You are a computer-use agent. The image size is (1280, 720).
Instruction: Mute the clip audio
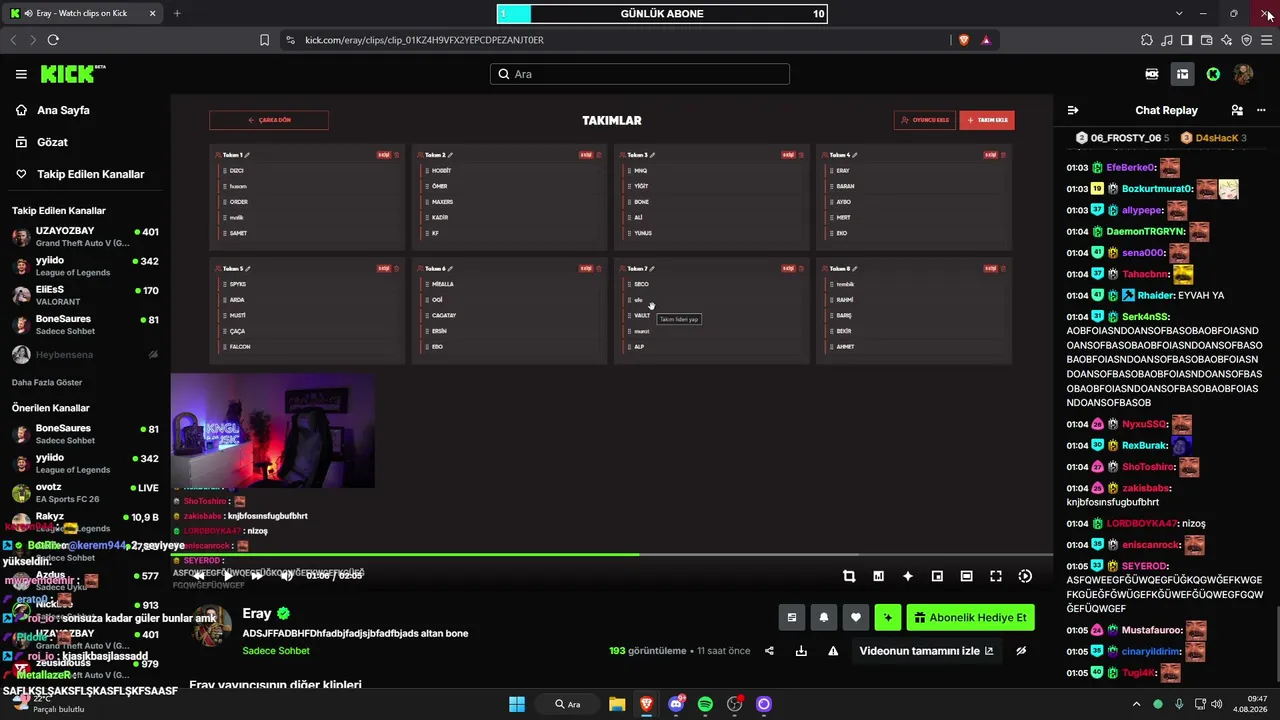pyautogui.click(x=287, y=576)
